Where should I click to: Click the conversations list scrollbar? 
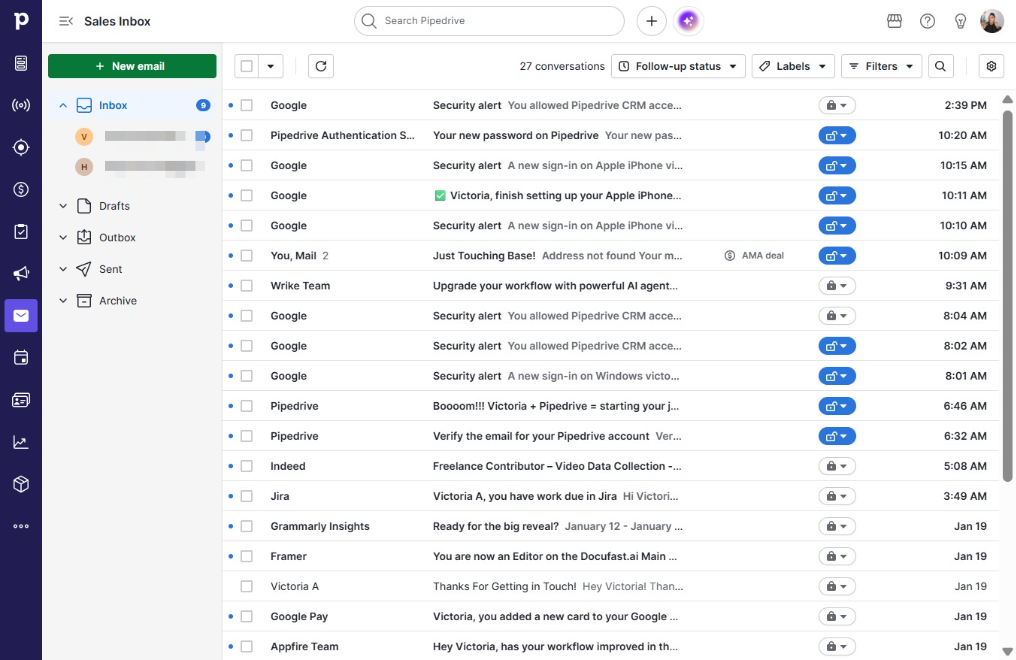pyautogui.click(x=1007, y=296)
